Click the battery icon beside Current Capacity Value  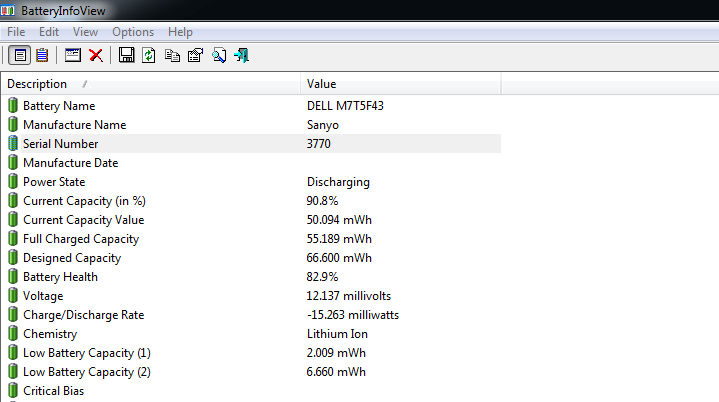point(13,220)
